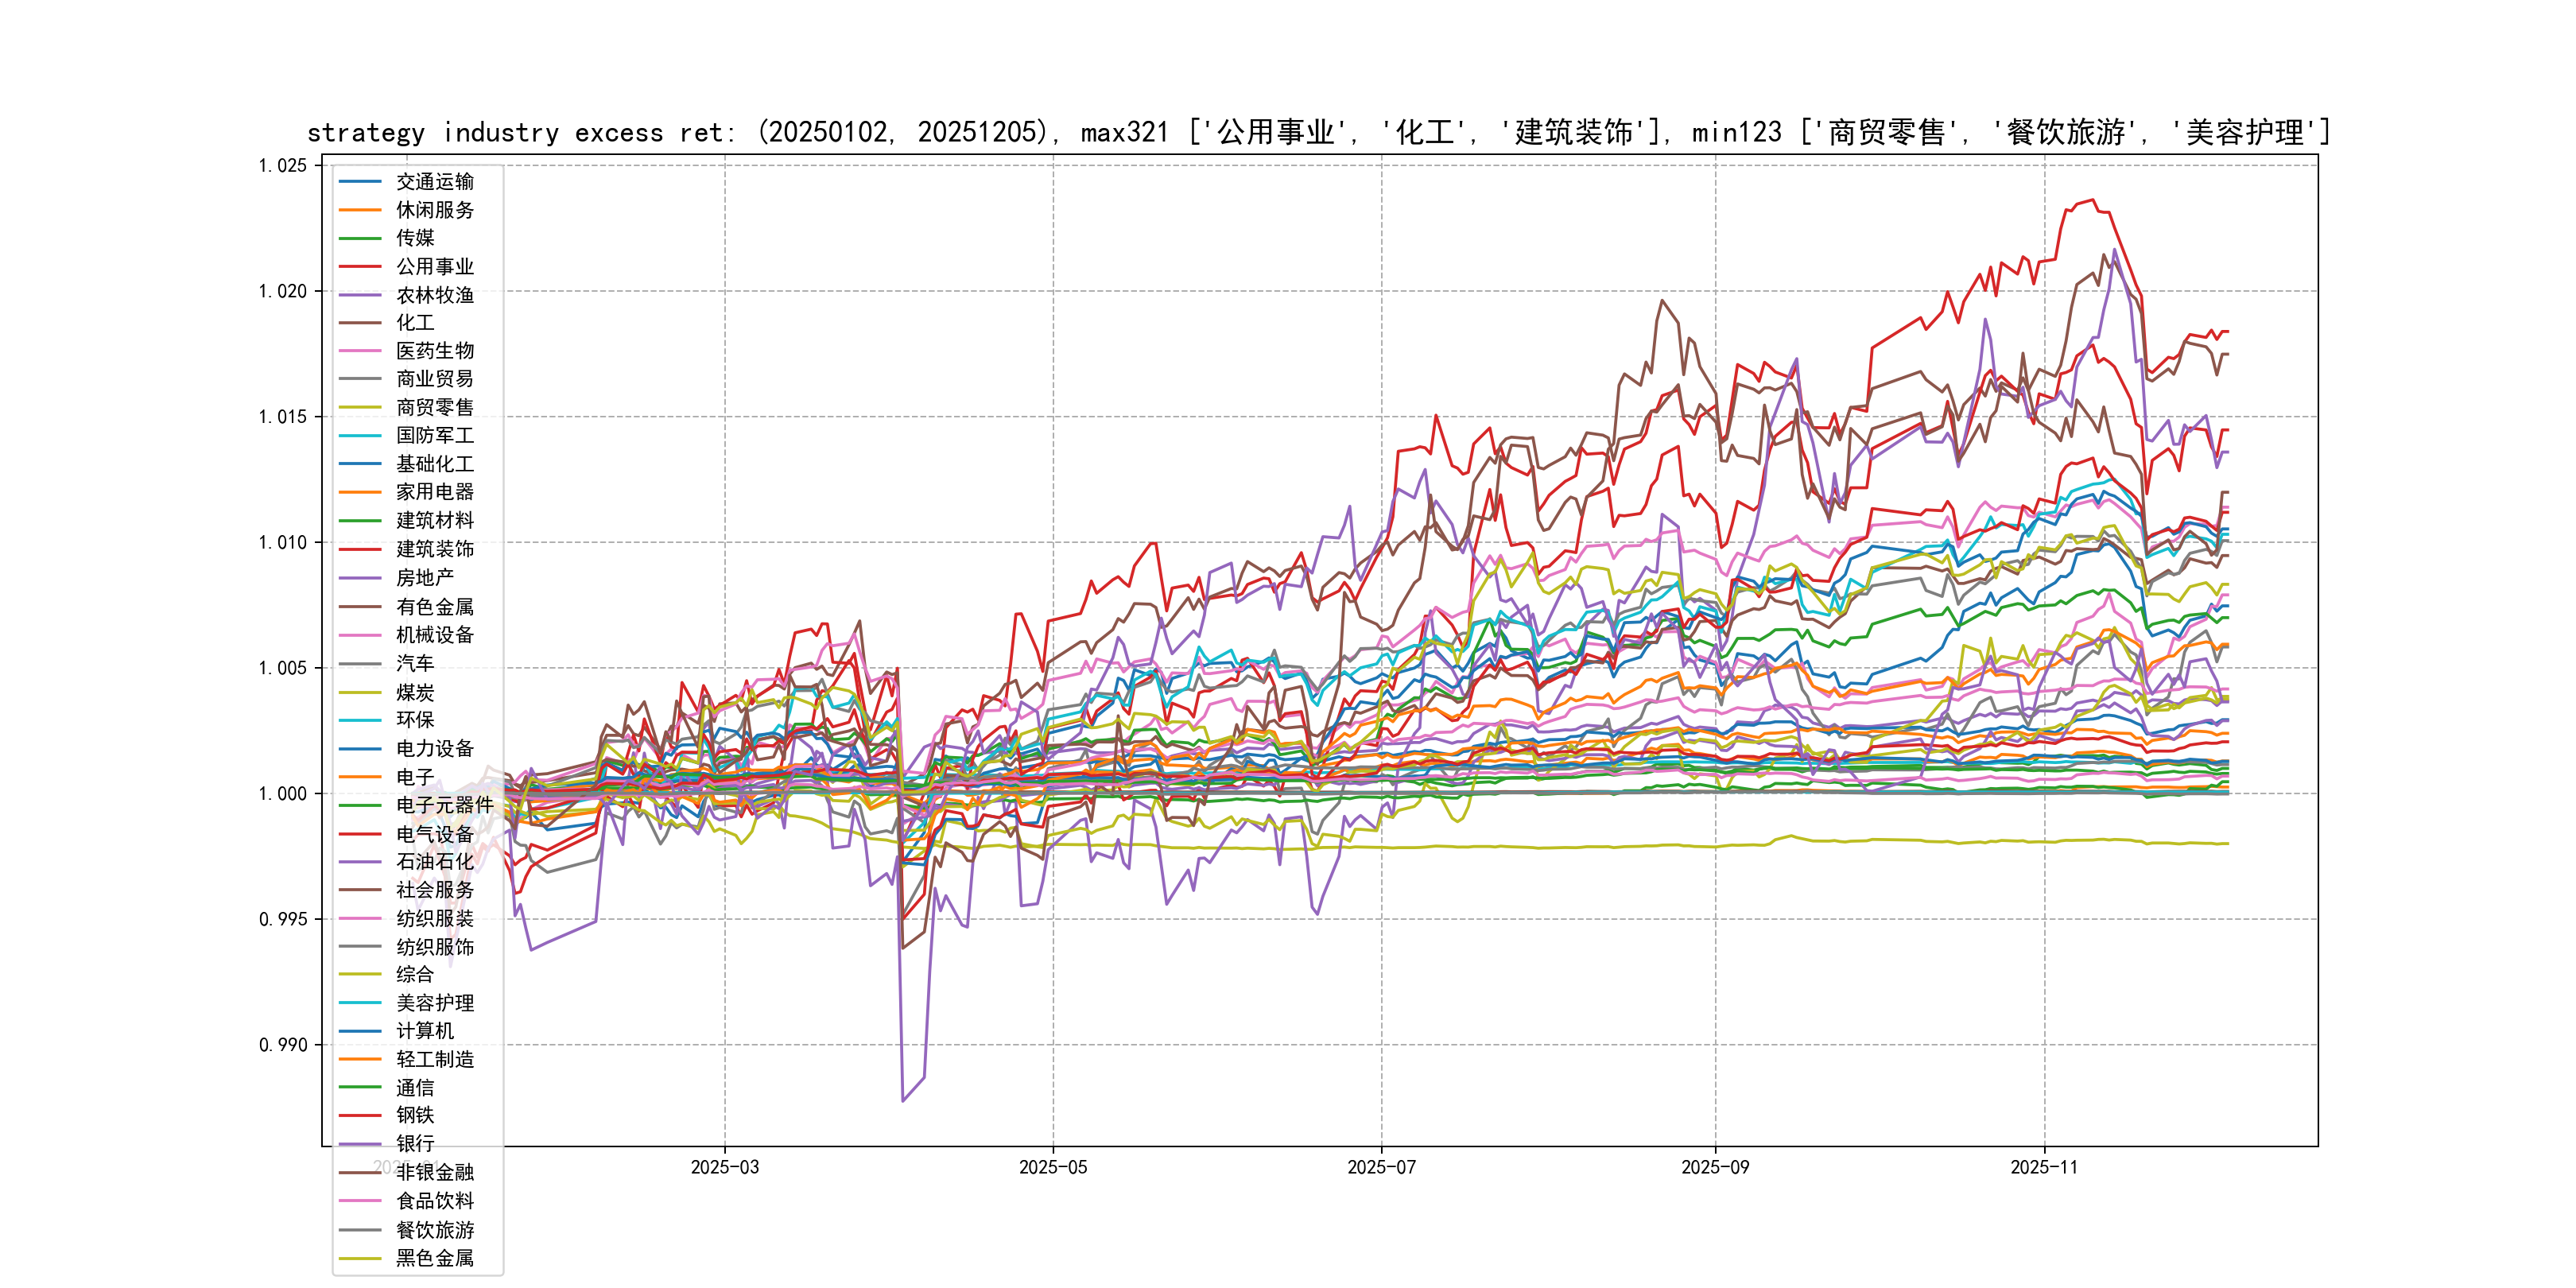This screenshot has height=1288, width=2576.
Task: Click the 黑色金属 legend entry
Action: 434,1259
